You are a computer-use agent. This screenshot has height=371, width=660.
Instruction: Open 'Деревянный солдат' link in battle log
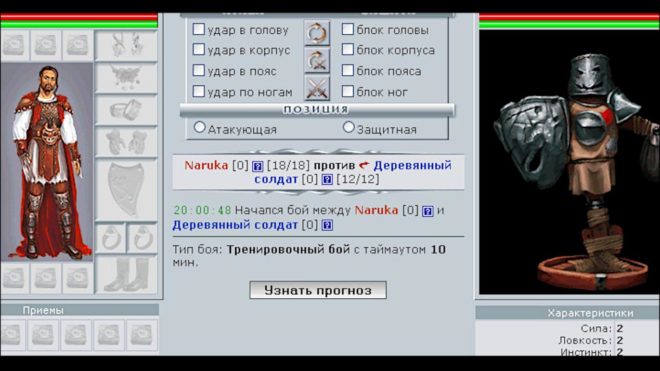tap(235, 225)
